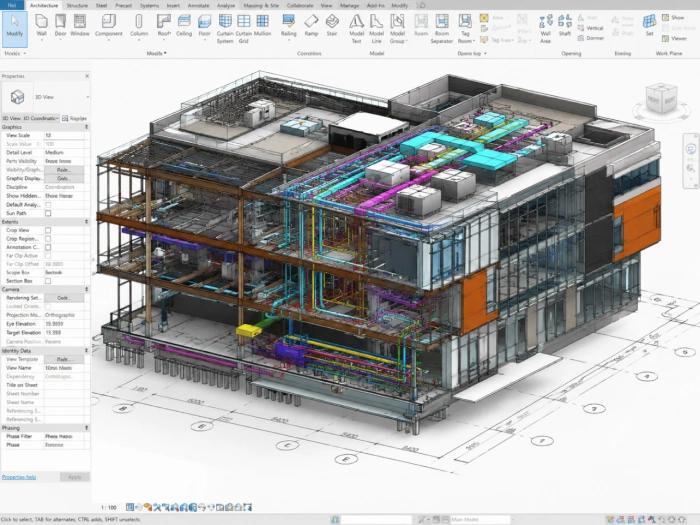Open the Properties help link
The width and height of the screenshot is (700, 525).
(19, 477)
